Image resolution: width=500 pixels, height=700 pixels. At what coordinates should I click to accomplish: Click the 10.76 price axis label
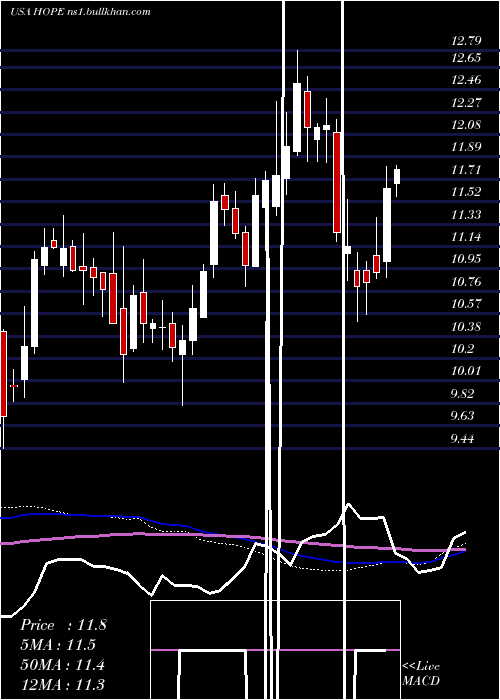(x=466, y=282)
